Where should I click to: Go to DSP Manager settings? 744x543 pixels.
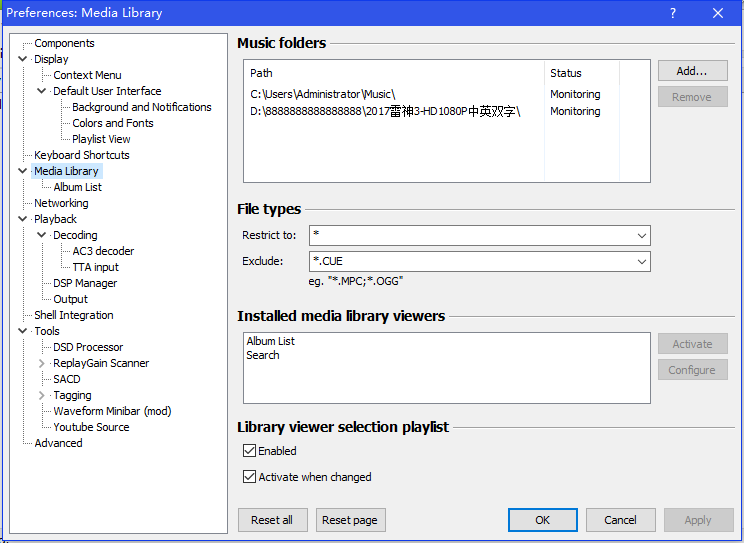85,283
